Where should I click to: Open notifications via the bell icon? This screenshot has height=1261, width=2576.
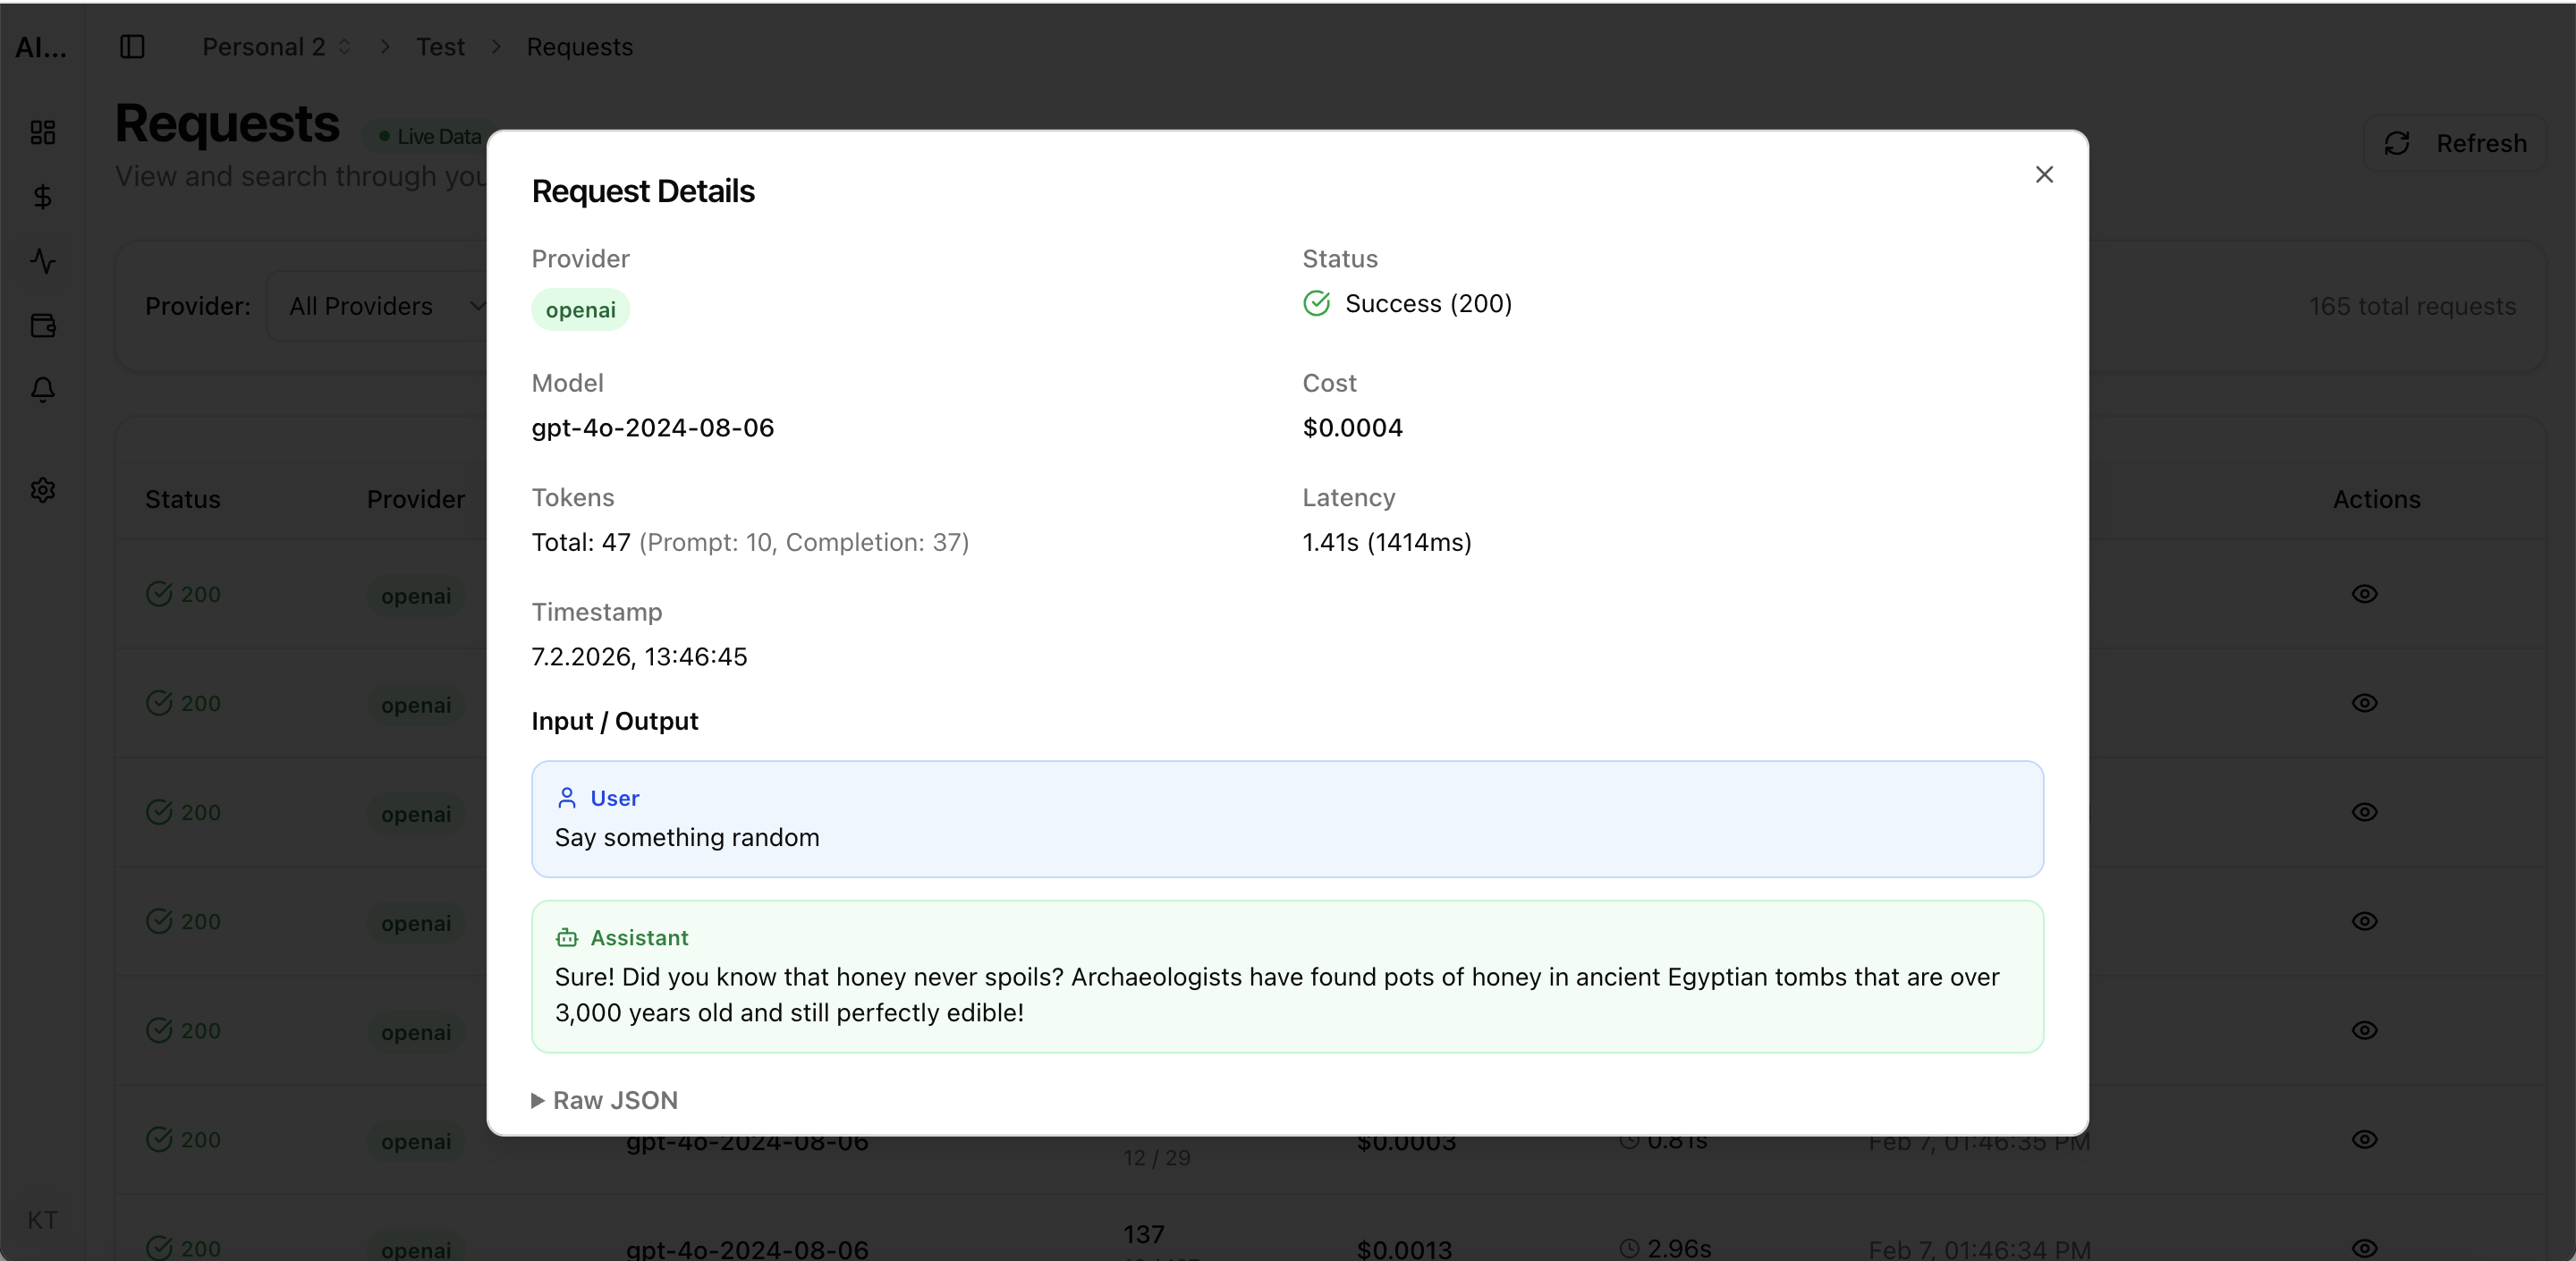coord(42,390)
